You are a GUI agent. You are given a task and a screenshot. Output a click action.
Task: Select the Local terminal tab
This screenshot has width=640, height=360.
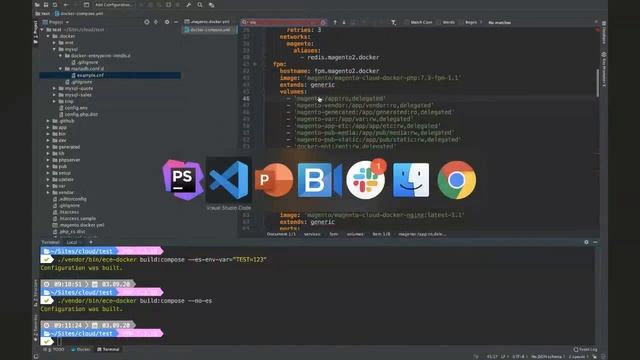click(x=72, y=242)
